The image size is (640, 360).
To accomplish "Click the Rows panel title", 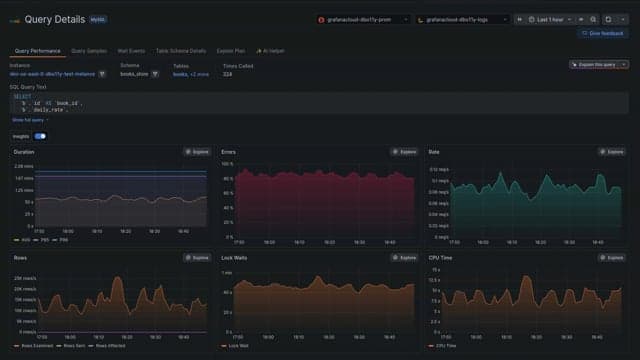I will 20,258.
